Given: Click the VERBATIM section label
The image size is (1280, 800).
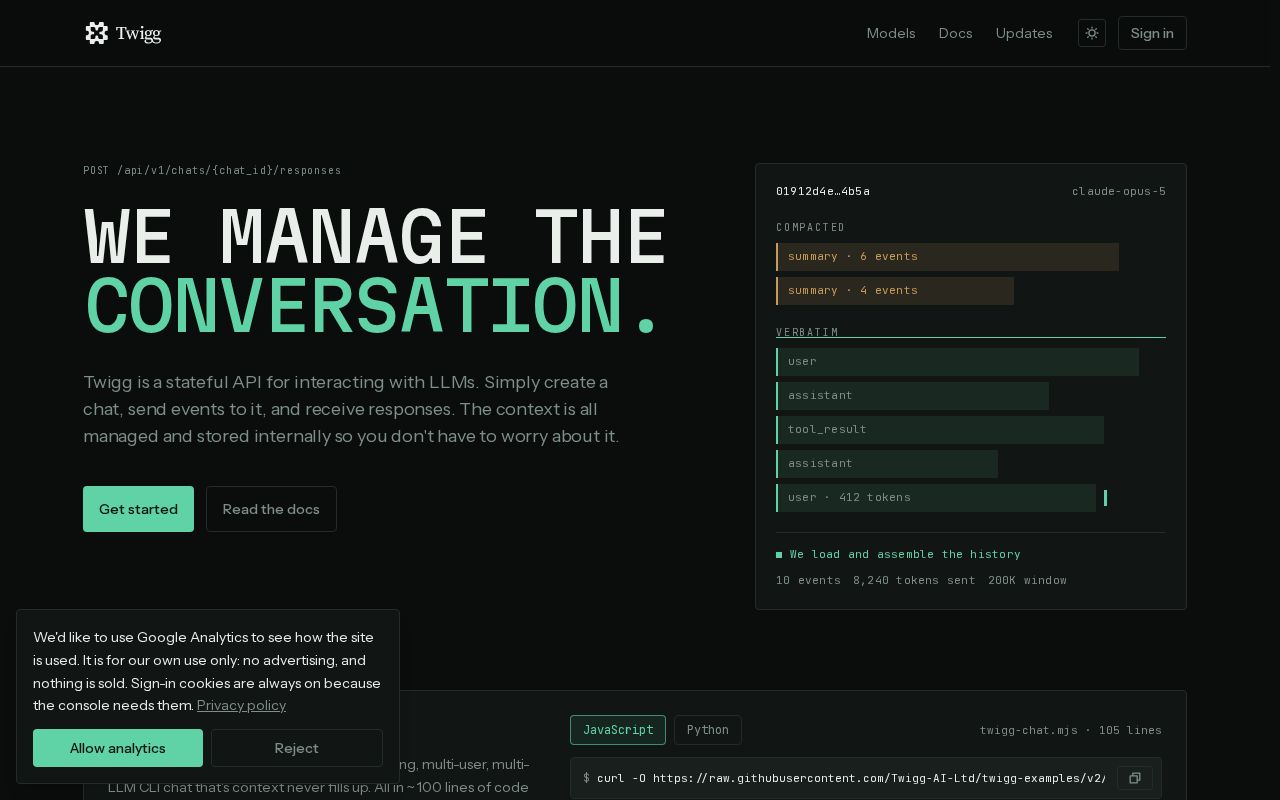Looking at the screenshot, I should coord(807,332).
